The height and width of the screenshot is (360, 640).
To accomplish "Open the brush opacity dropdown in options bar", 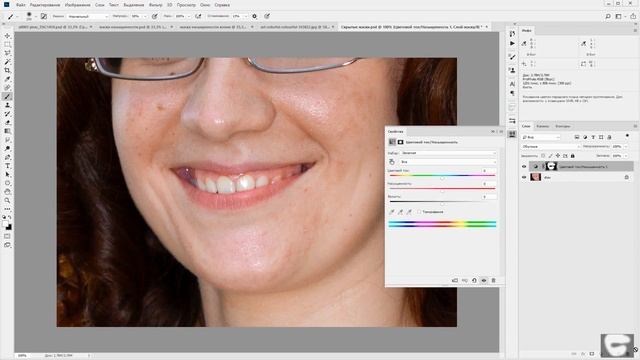I will tap(144, 16).
